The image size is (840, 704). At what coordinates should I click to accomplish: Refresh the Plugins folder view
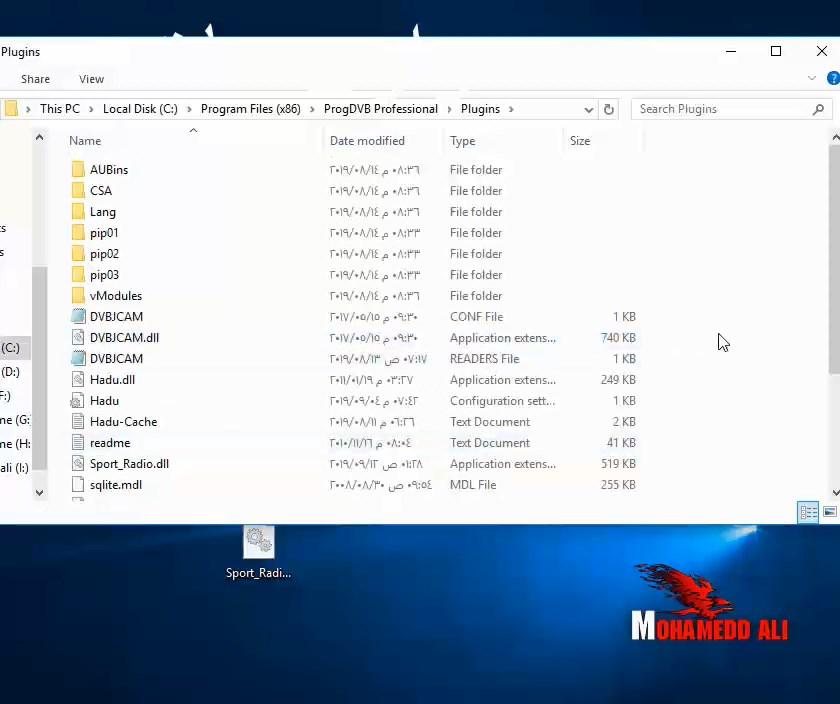[x=609, y=109]
